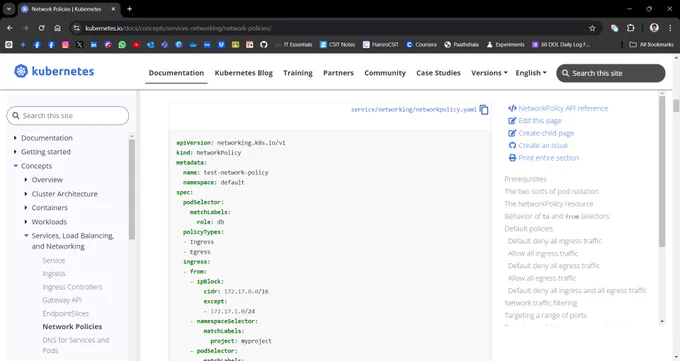Click the Kubernetes logo
The width and height of the screenshot is (680, 361).
[x=54, y=71]
